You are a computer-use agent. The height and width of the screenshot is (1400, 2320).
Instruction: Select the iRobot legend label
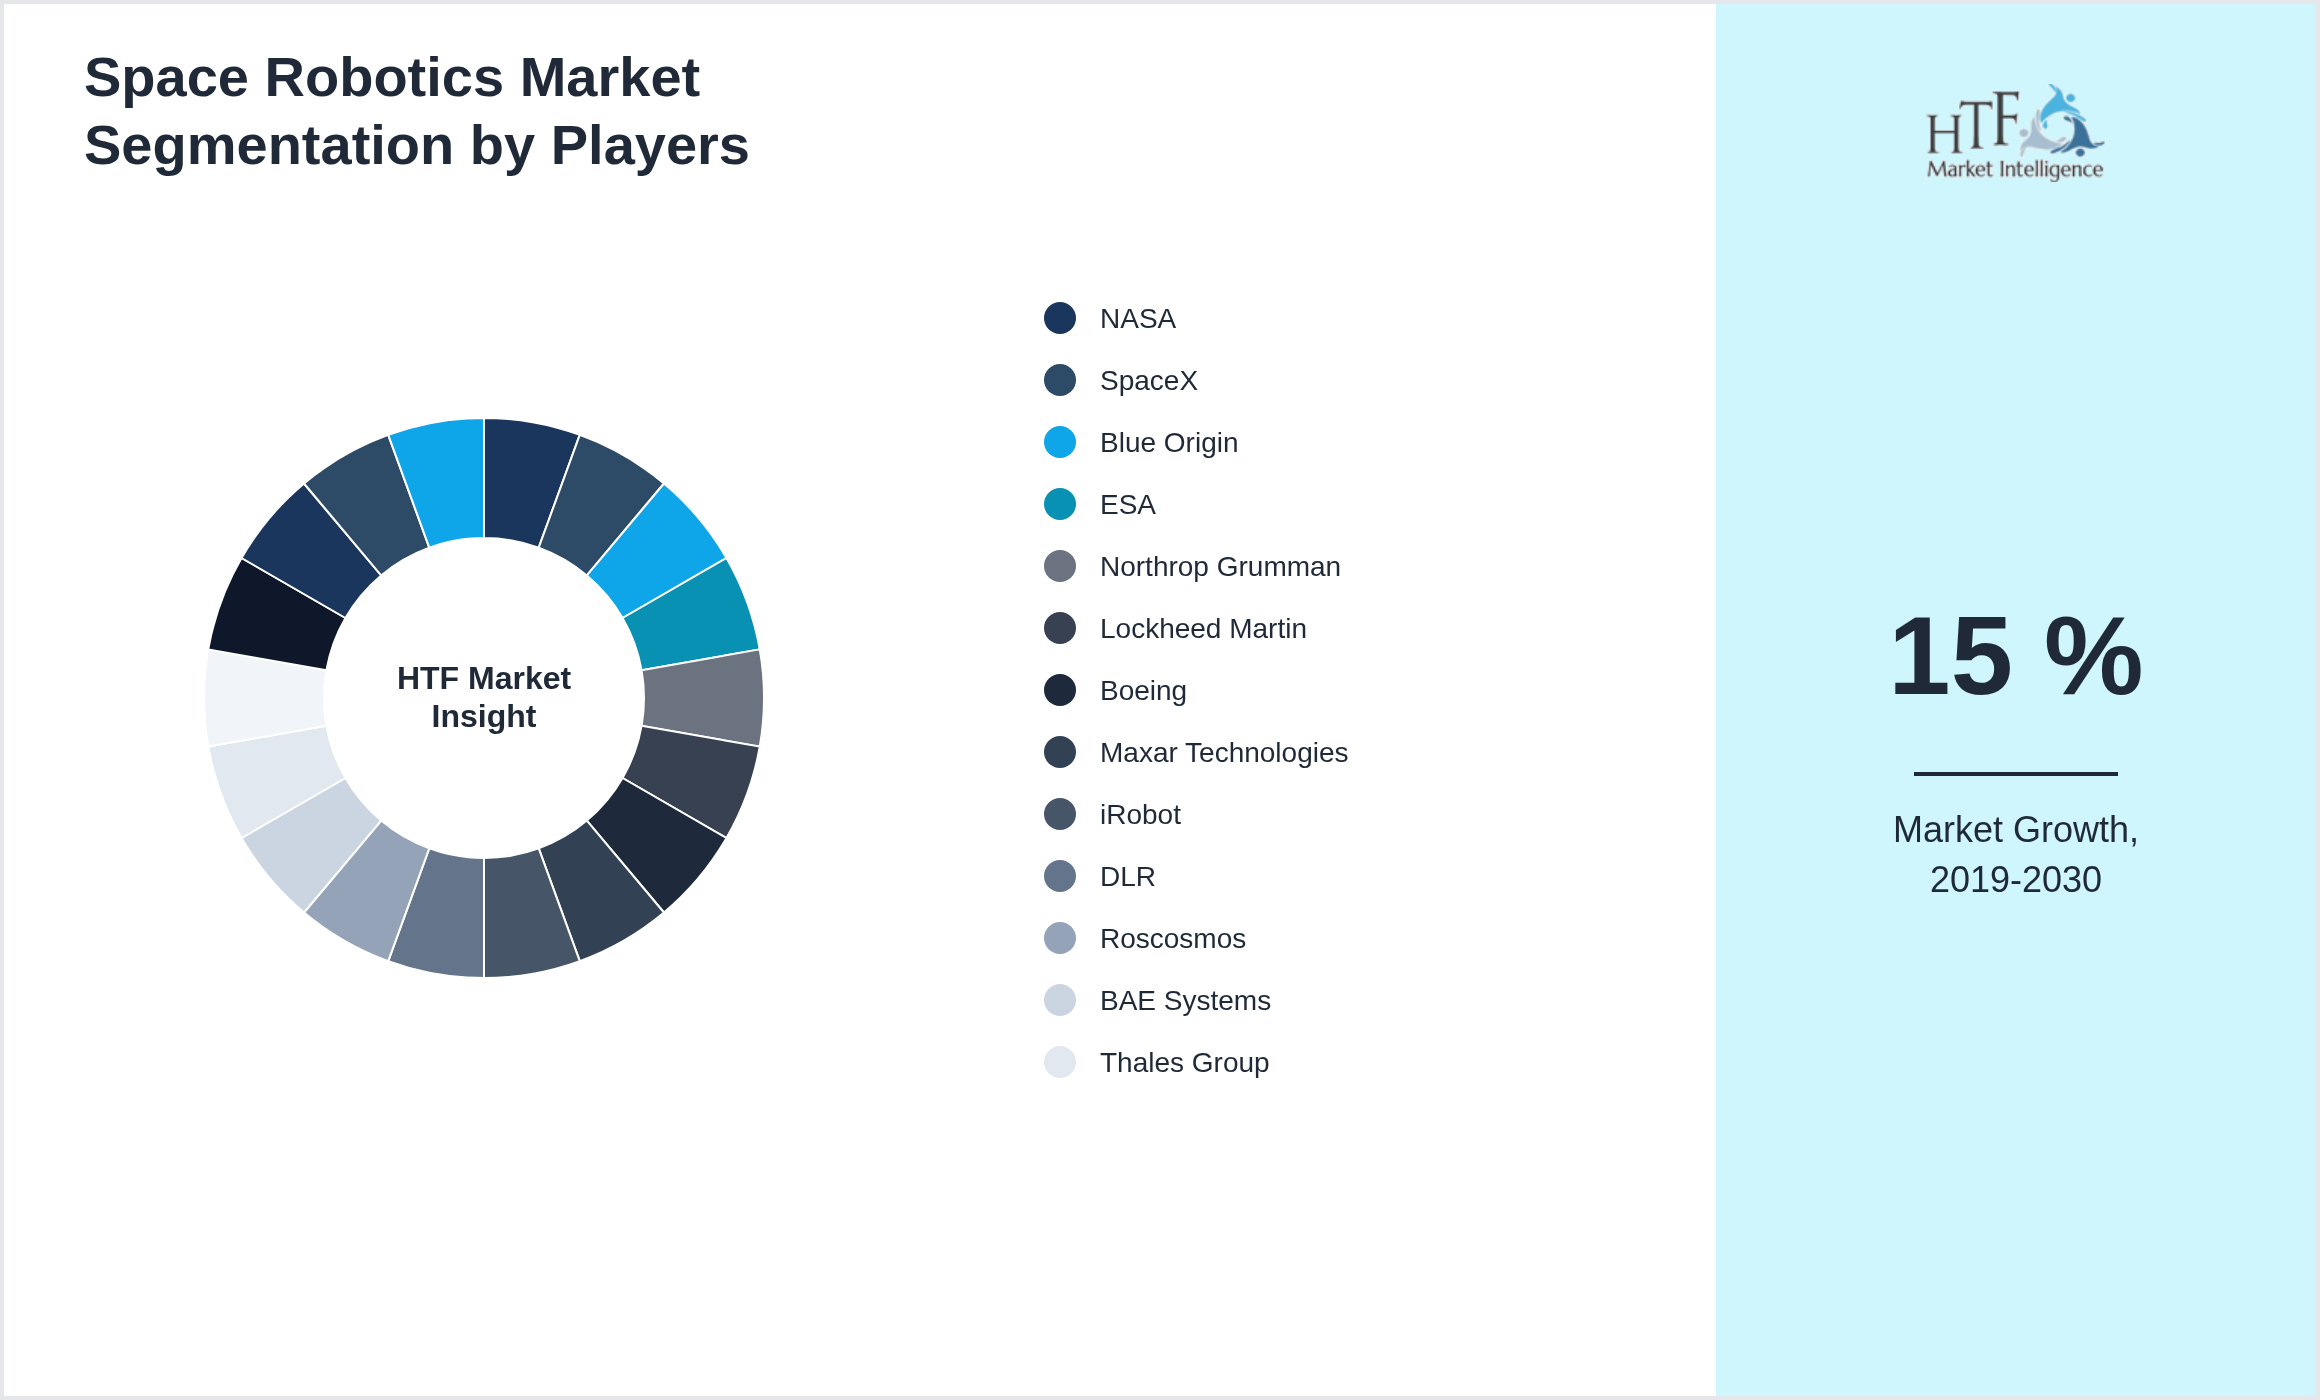point(1140,815)
